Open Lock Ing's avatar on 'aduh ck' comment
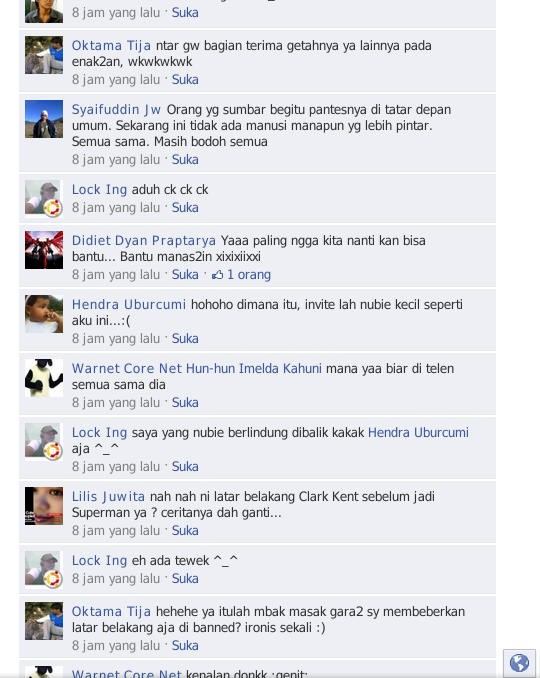Viewport: 540px width, 678px height. click(x=44, y=199)
